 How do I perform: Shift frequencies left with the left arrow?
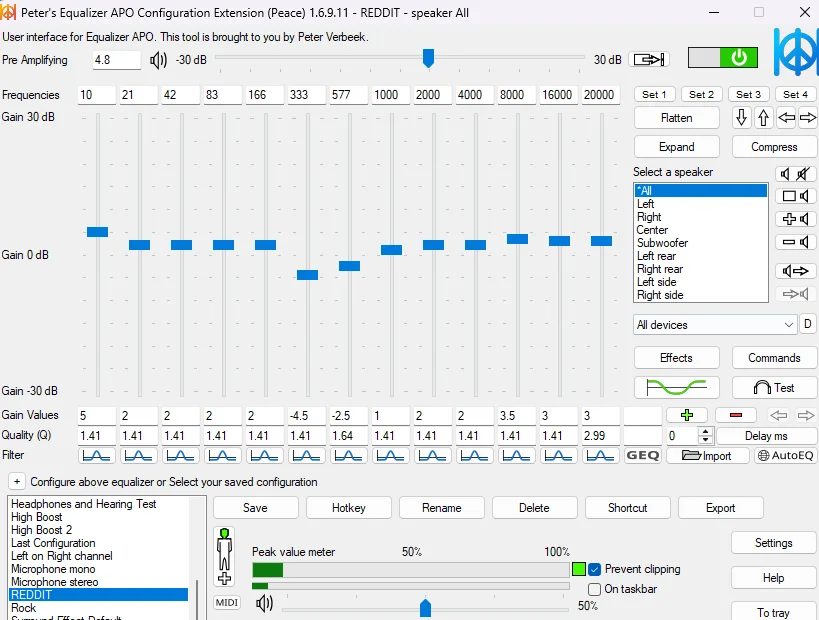pyautogui.click(x=786, y=118)
